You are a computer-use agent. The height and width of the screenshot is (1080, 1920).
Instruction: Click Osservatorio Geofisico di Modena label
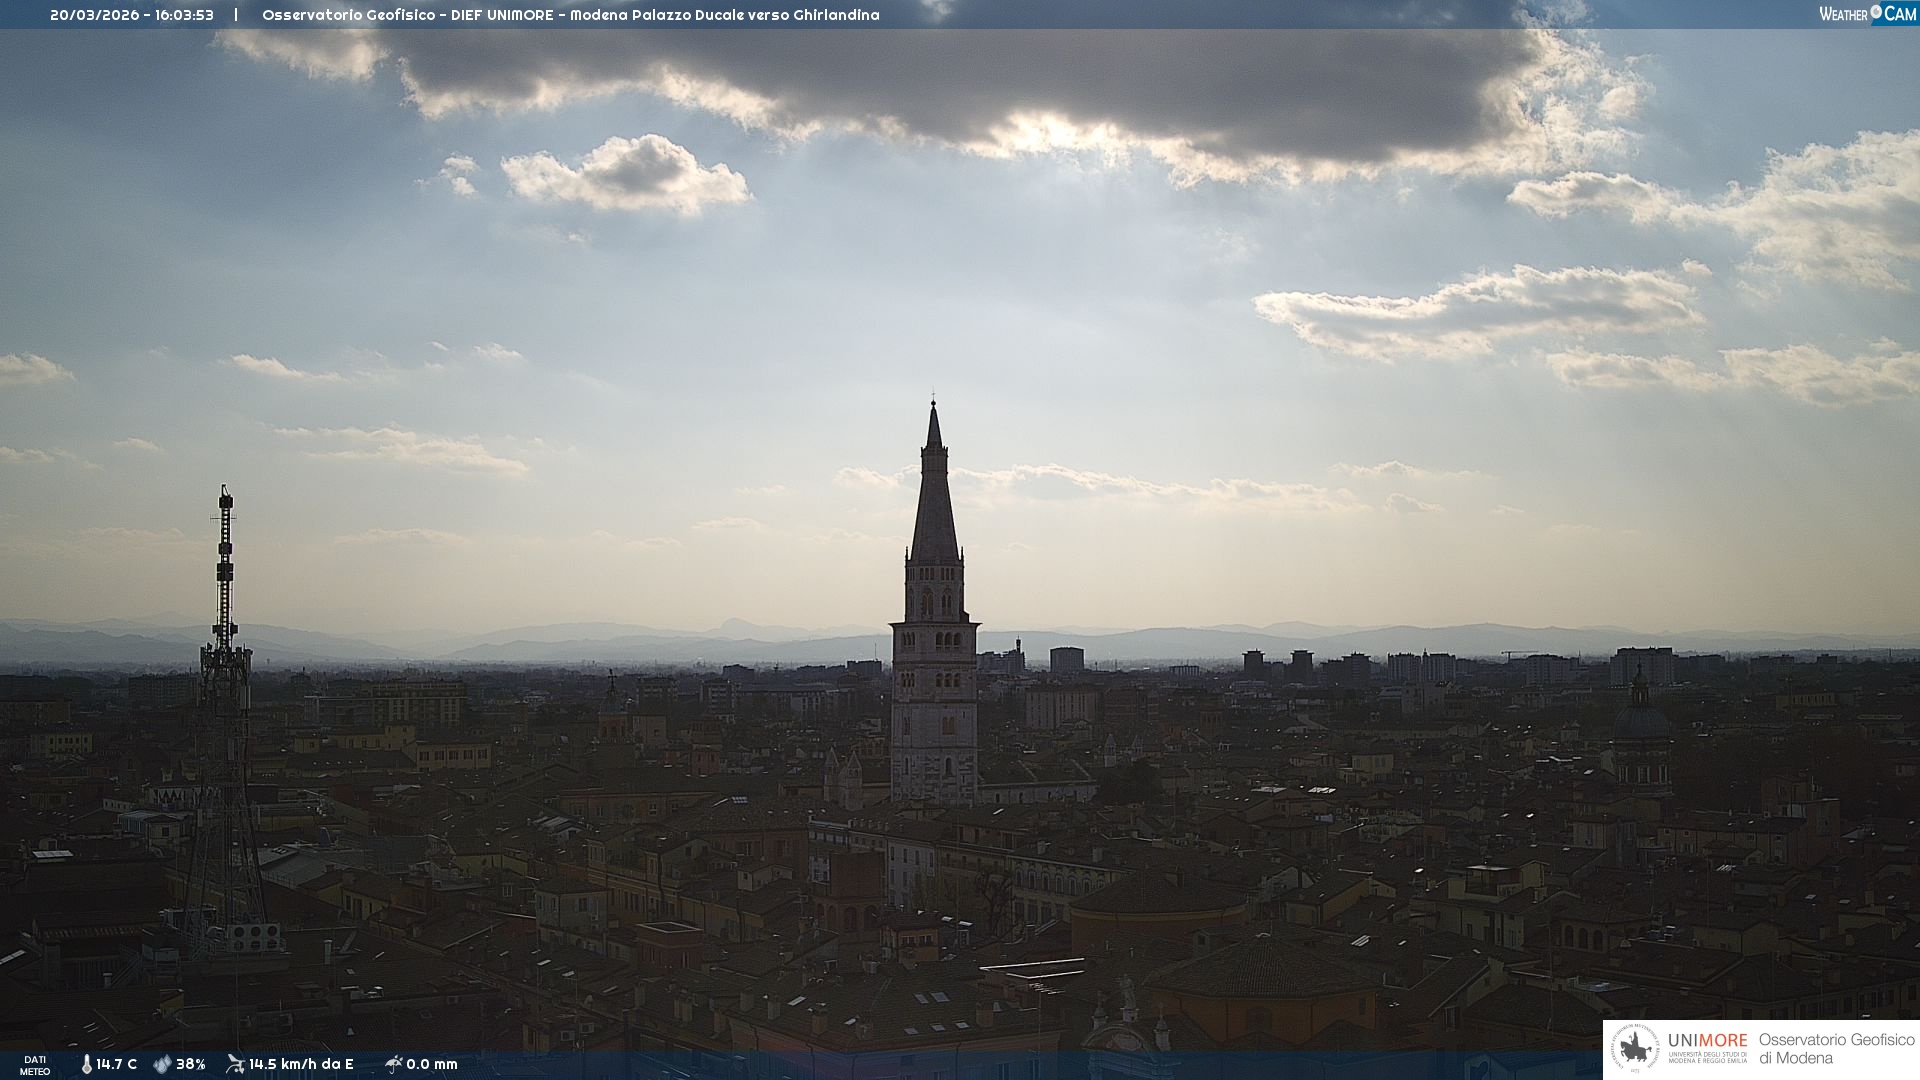click(1836, 1048)
